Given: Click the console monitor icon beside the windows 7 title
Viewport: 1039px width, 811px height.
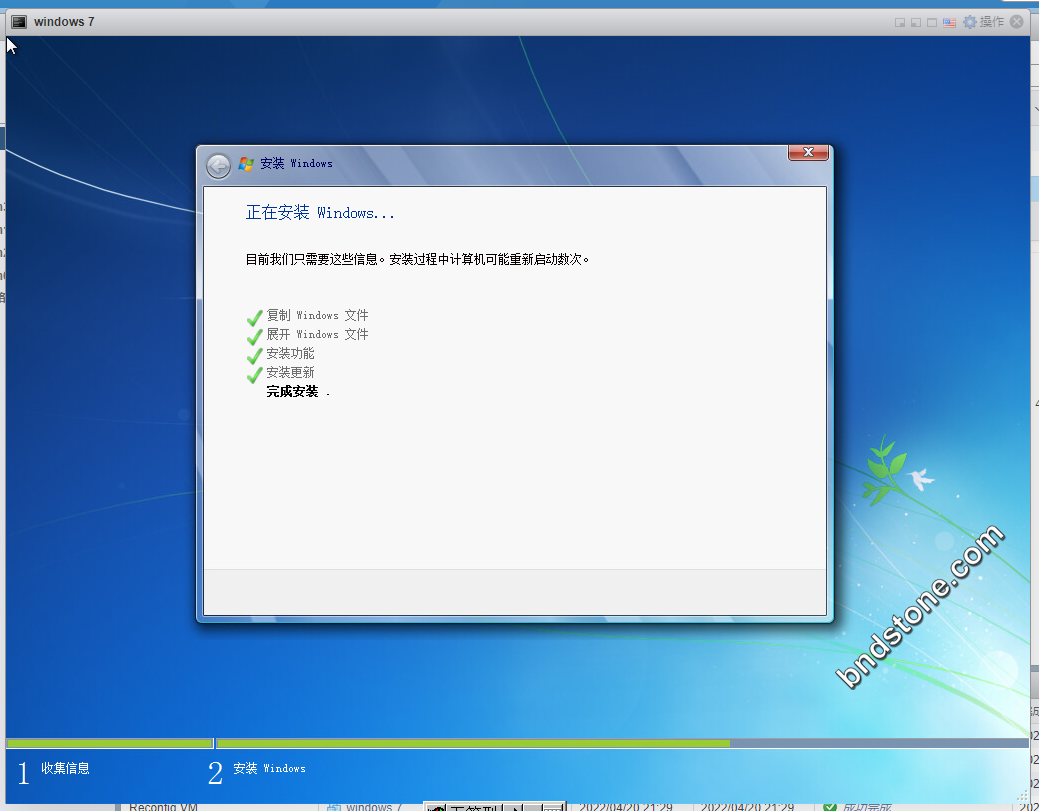Looking at the screenshot, I should (19, 22).
